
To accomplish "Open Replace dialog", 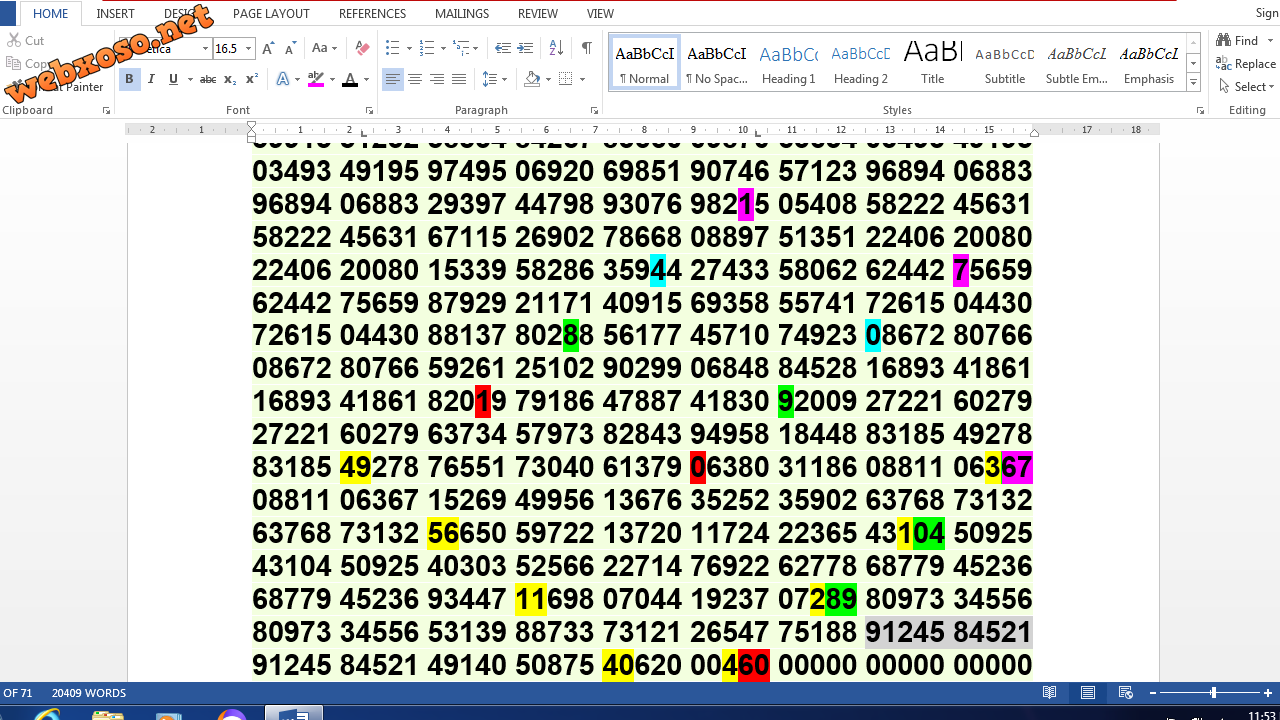I will pos(1246,64).
